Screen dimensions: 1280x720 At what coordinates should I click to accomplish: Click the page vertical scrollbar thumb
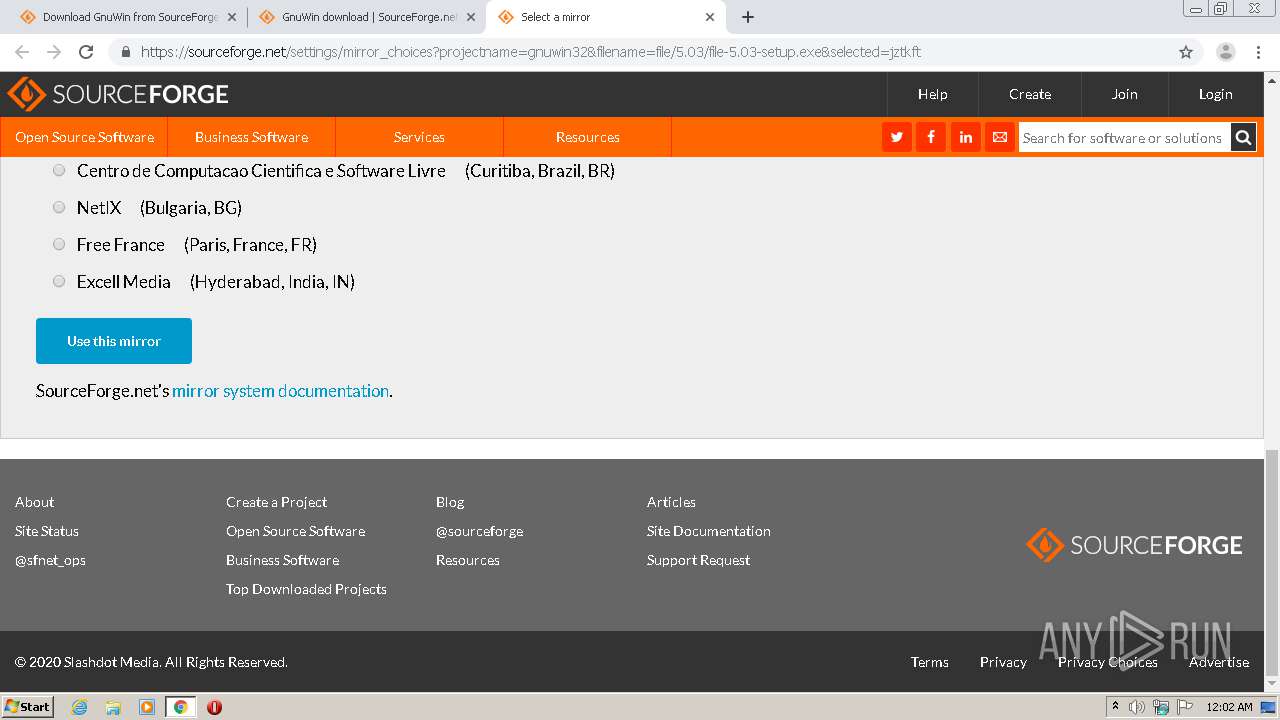tap(1272, 562)
